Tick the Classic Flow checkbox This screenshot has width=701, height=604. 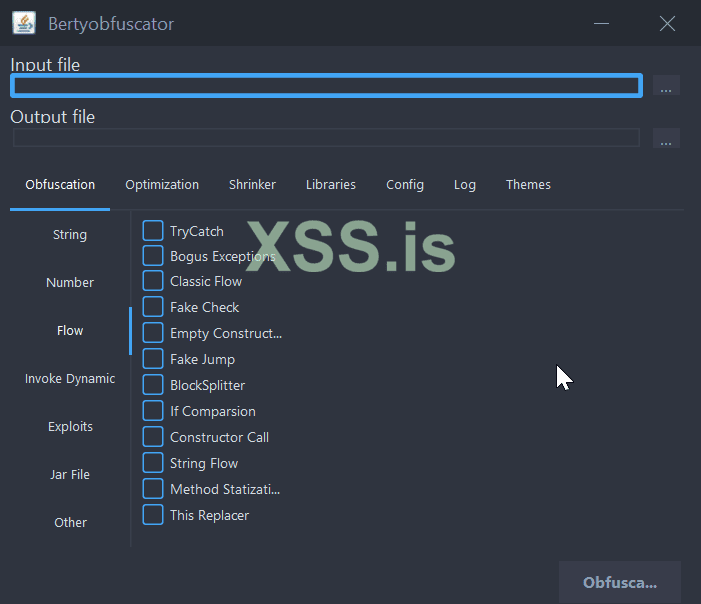point(153,281)
